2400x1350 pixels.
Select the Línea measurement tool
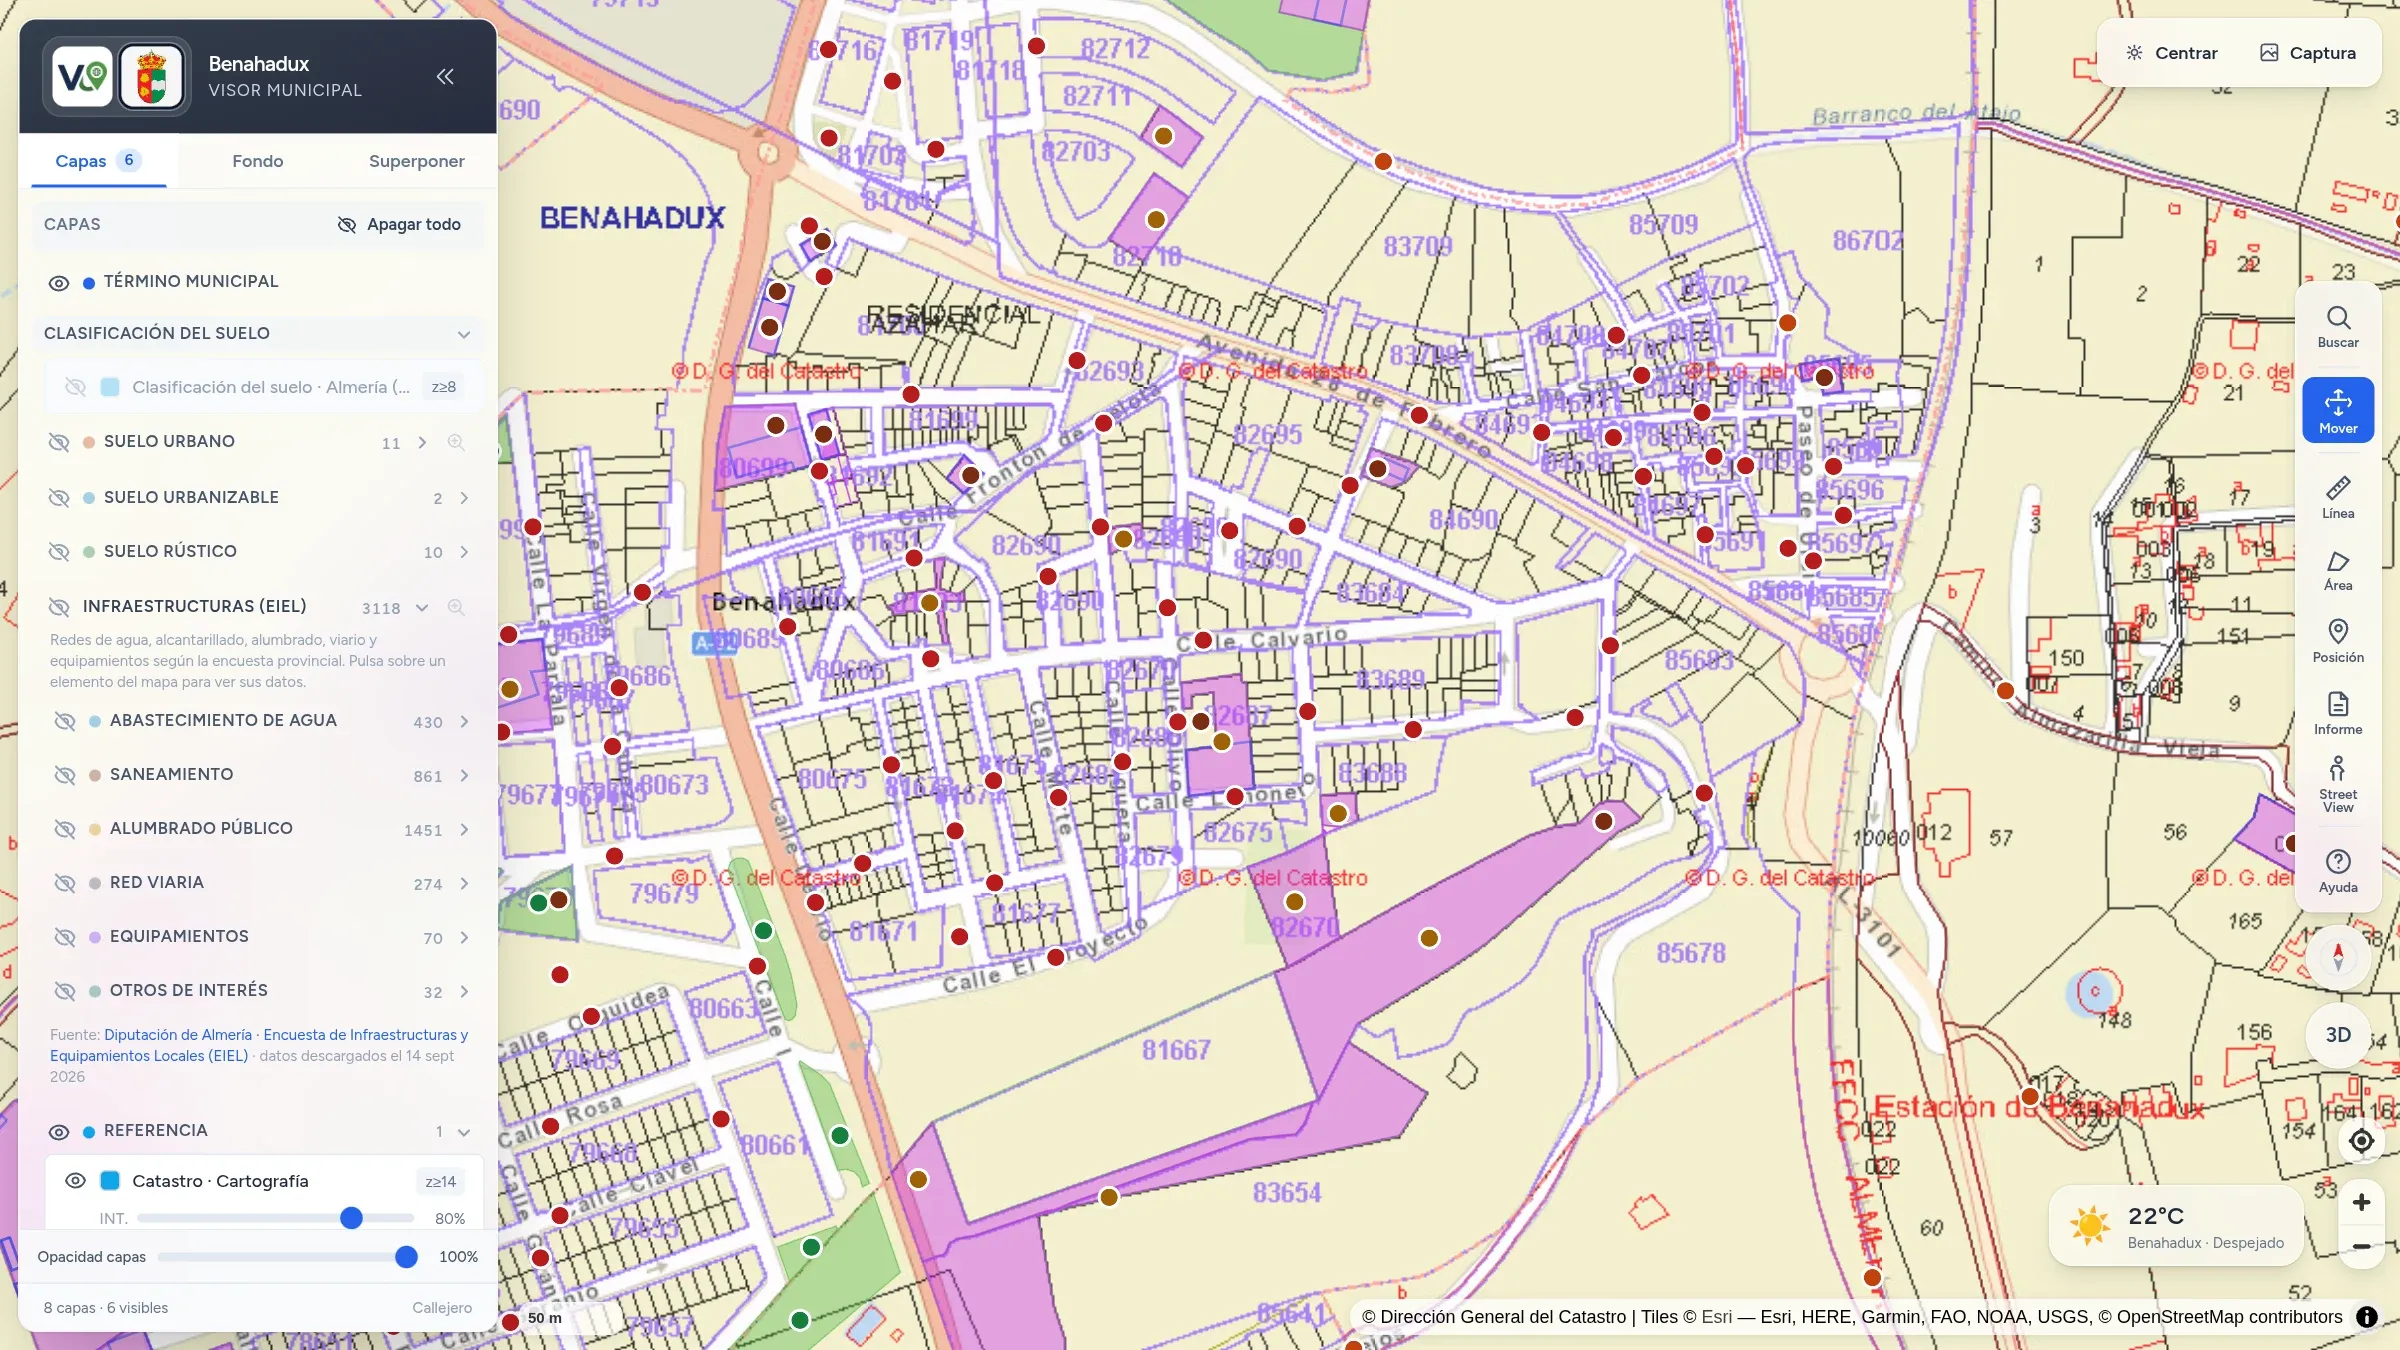coord(2338,497)
